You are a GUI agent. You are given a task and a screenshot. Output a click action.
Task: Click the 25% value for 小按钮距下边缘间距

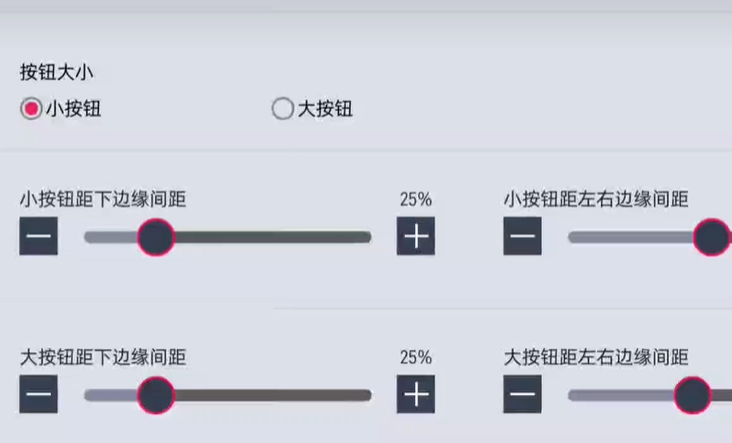click(x=416, y=199)
